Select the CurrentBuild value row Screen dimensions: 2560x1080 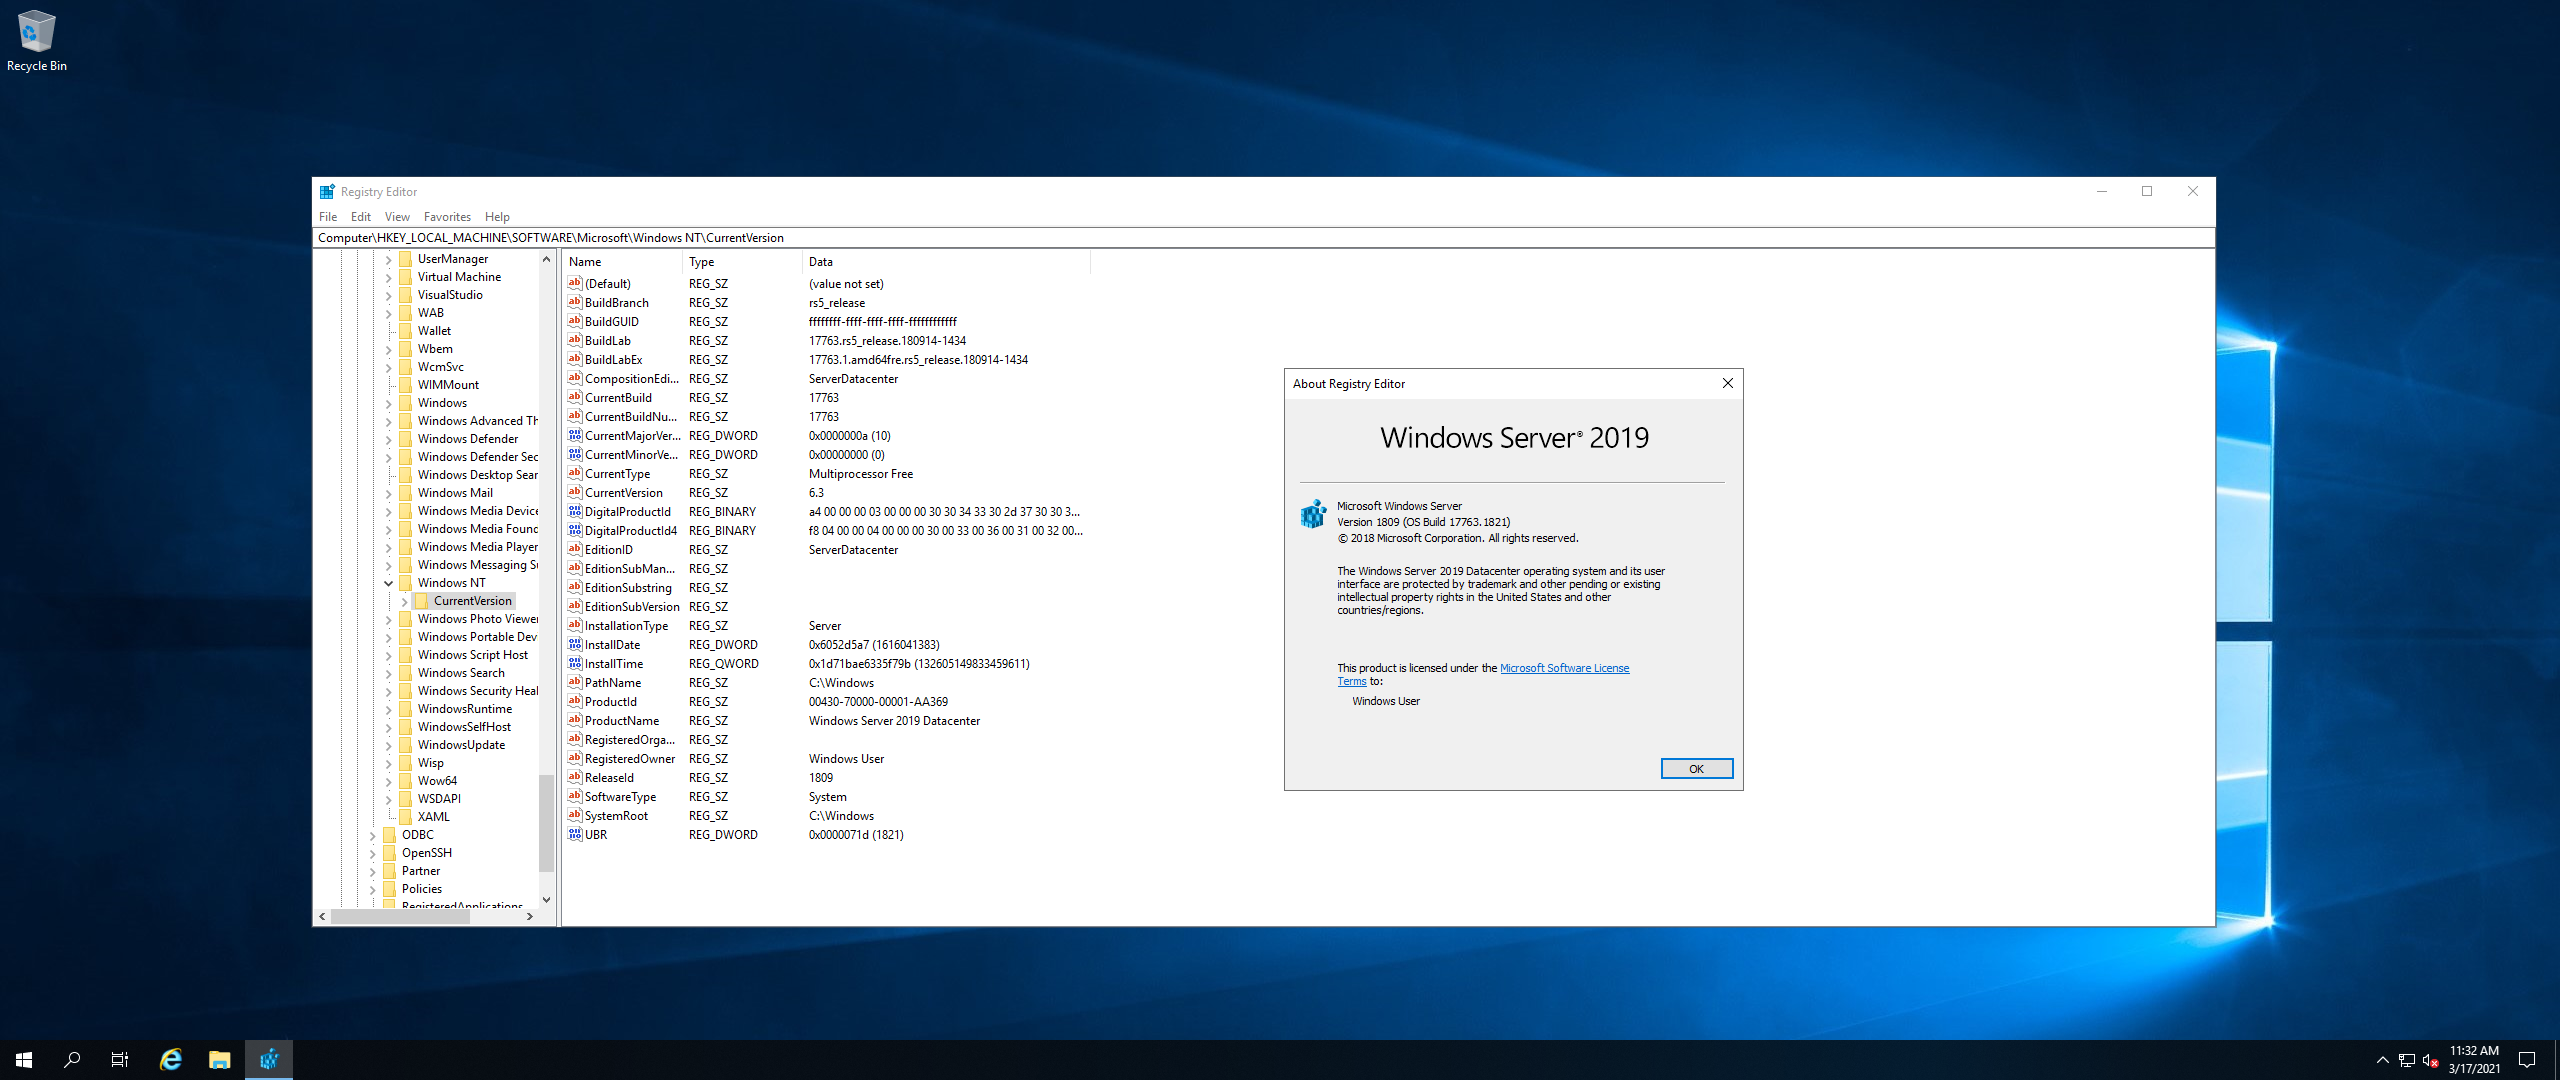coord(827,397)
